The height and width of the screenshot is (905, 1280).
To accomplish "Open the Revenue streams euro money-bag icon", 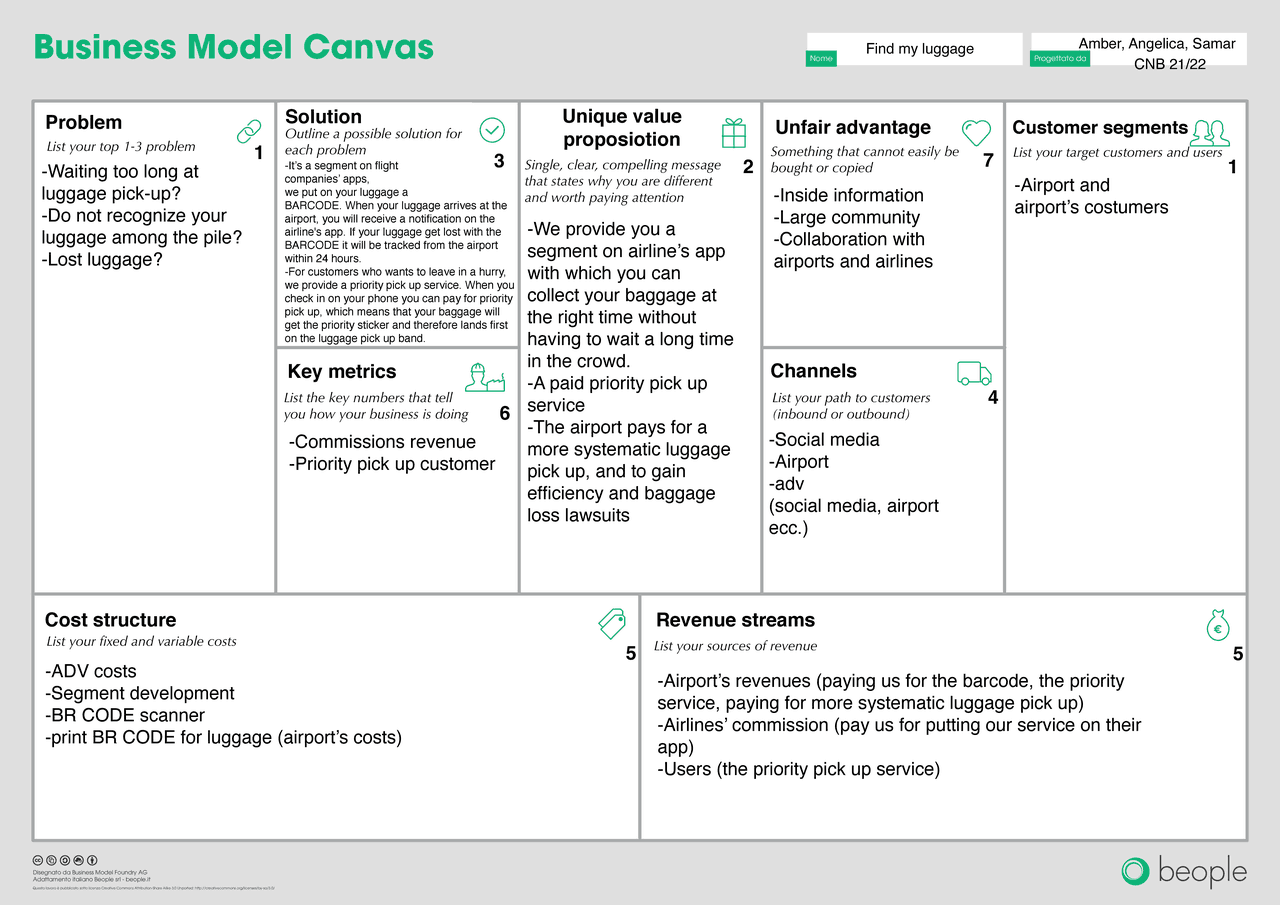I will point(1218,627).
